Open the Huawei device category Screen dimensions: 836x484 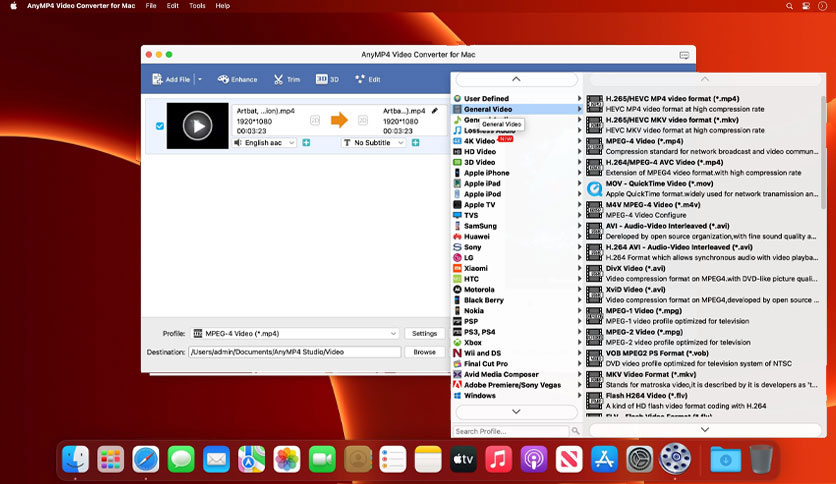click(517, 237)
